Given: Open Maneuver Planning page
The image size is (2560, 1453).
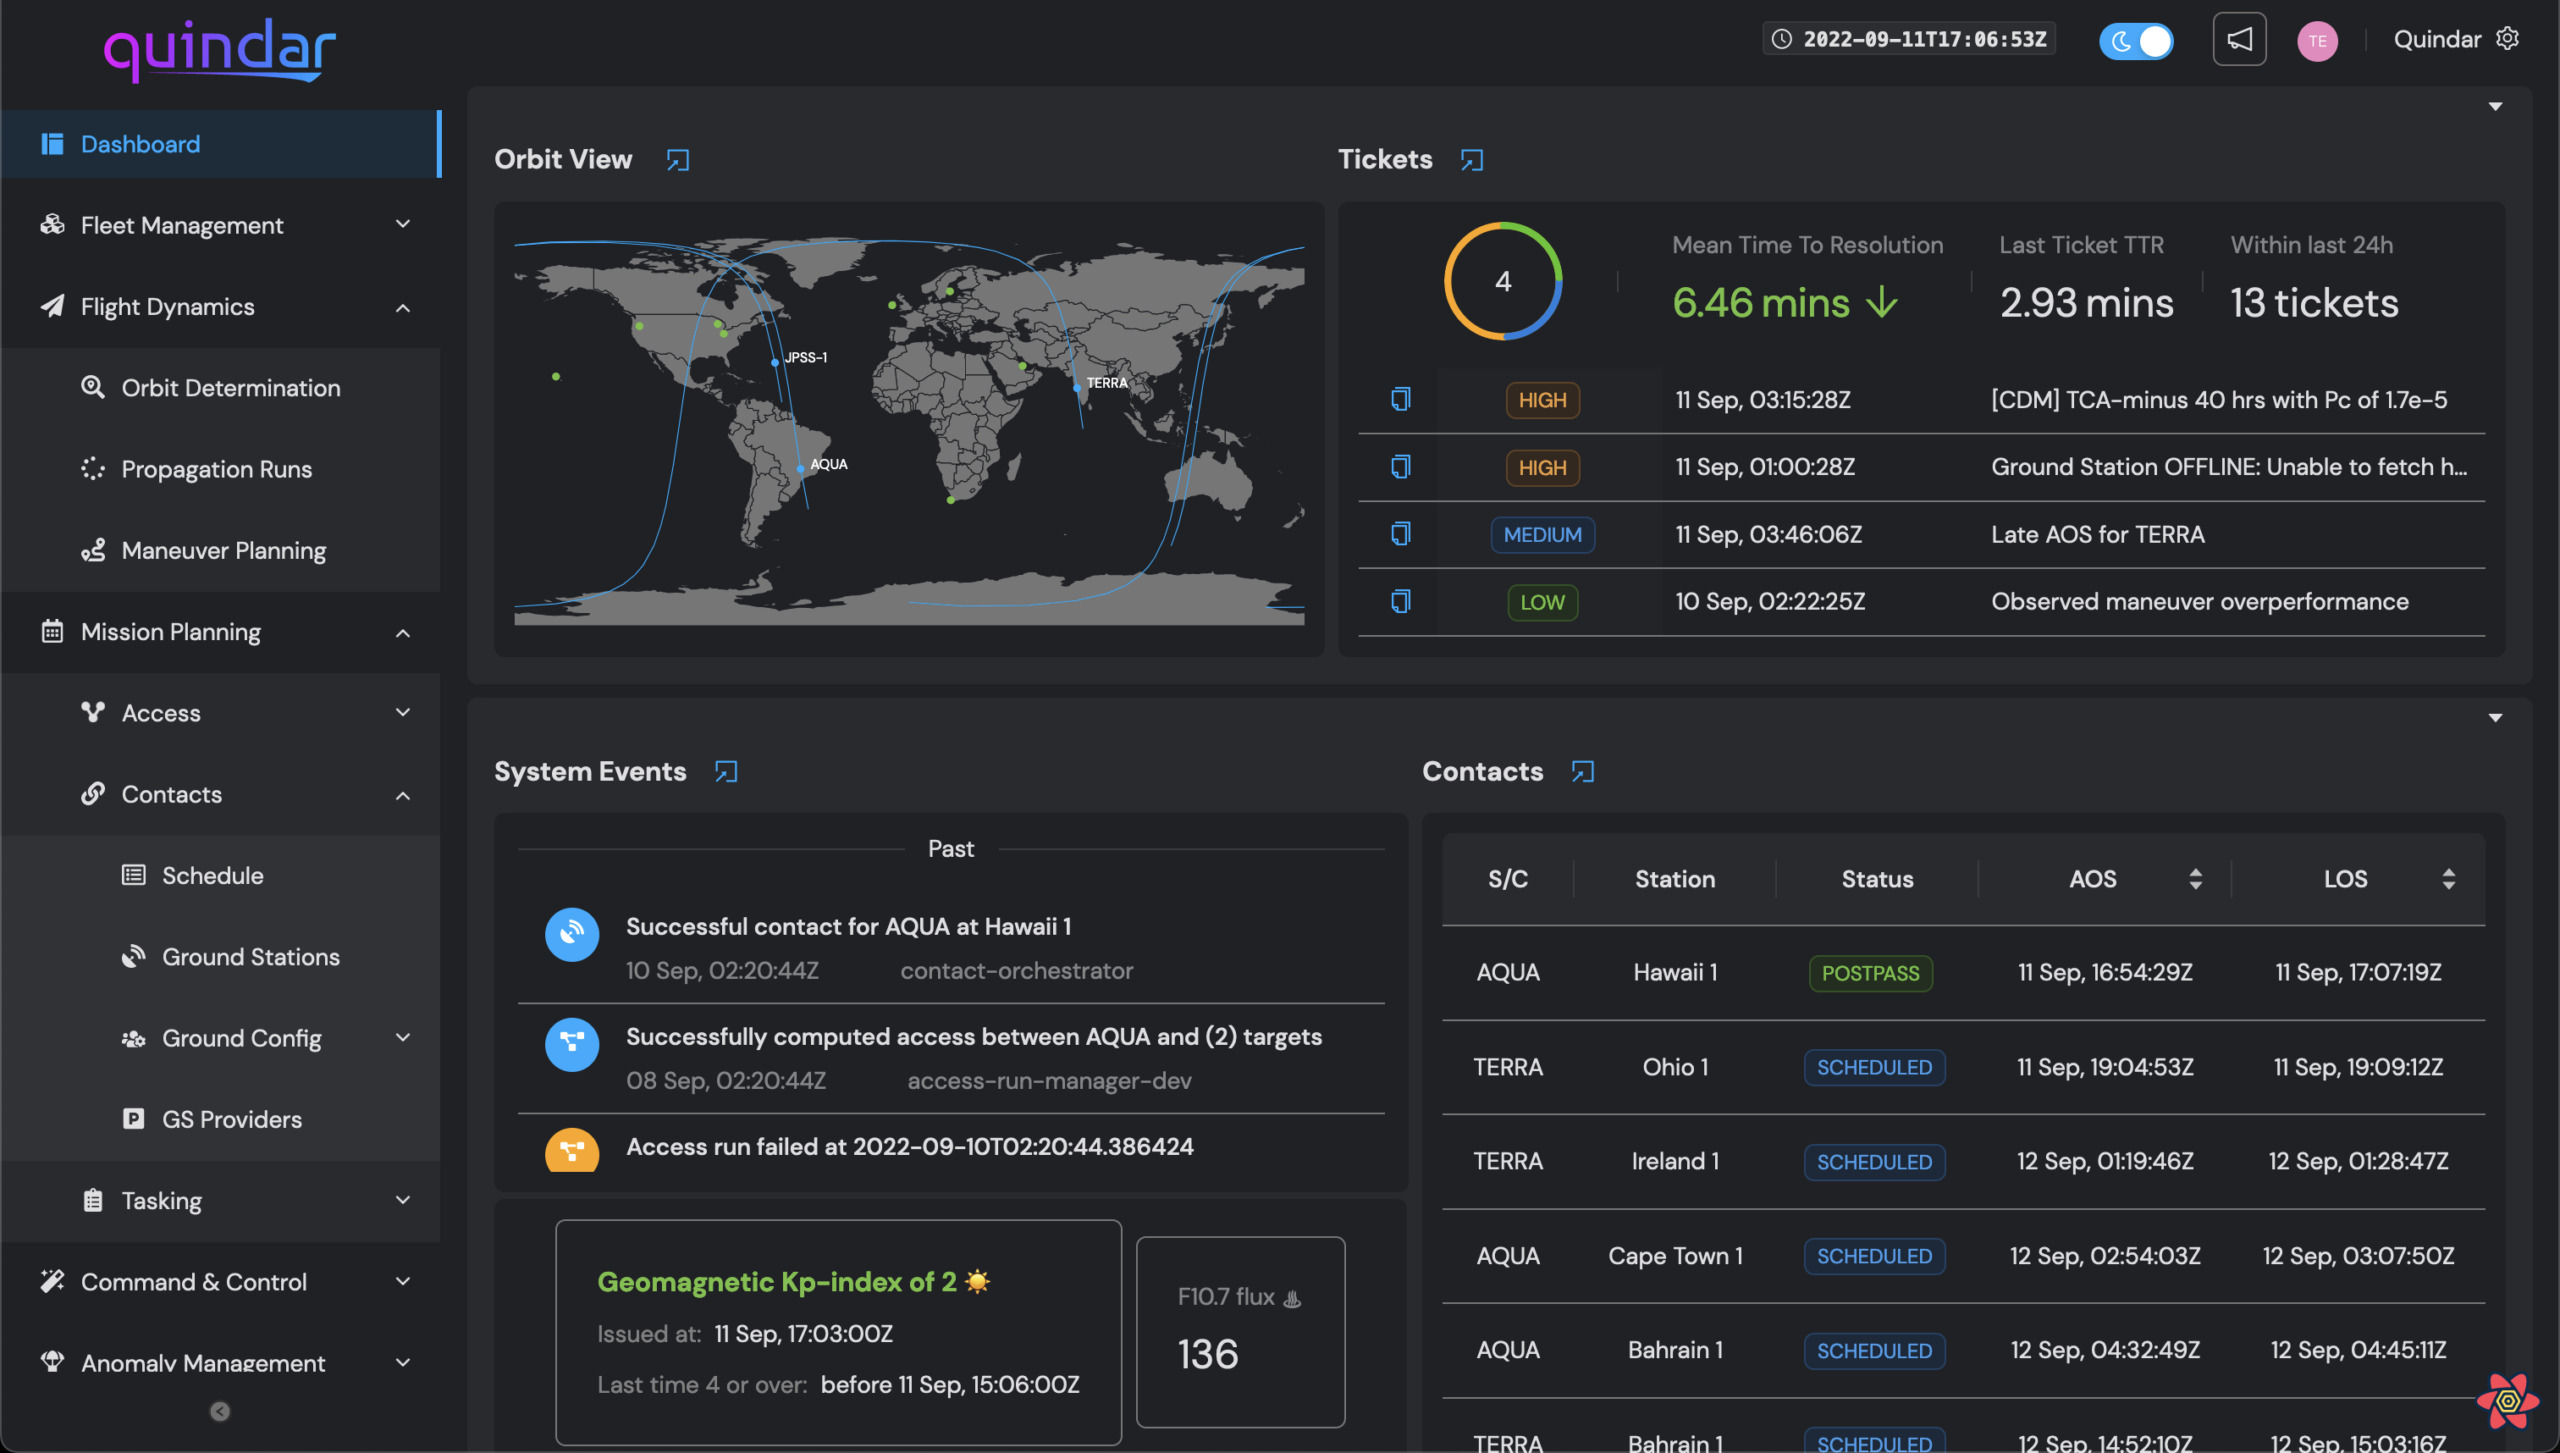Looking at the screenshot, I should tap(223, 551).
